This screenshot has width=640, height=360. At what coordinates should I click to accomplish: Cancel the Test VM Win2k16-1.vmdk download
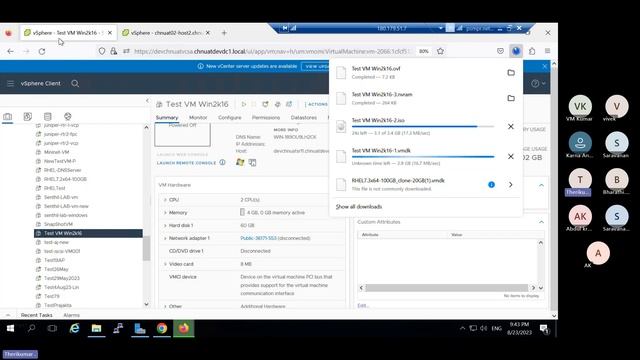pyautogui.click(x=511, y=156)
